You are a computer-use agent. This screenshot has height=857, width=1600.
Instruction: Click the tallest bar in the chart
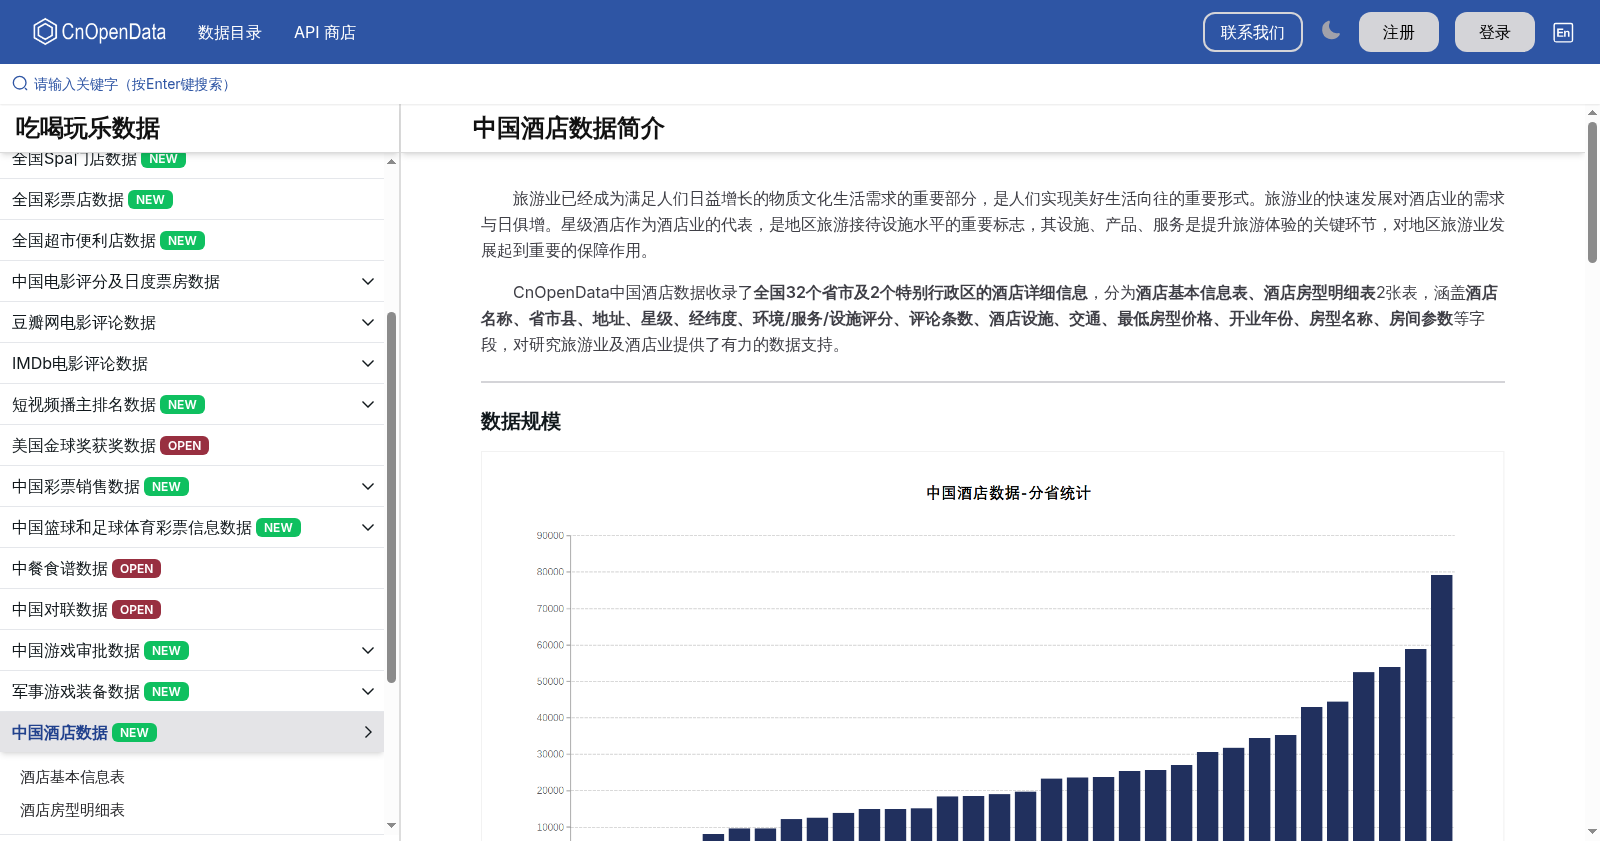1441,708
